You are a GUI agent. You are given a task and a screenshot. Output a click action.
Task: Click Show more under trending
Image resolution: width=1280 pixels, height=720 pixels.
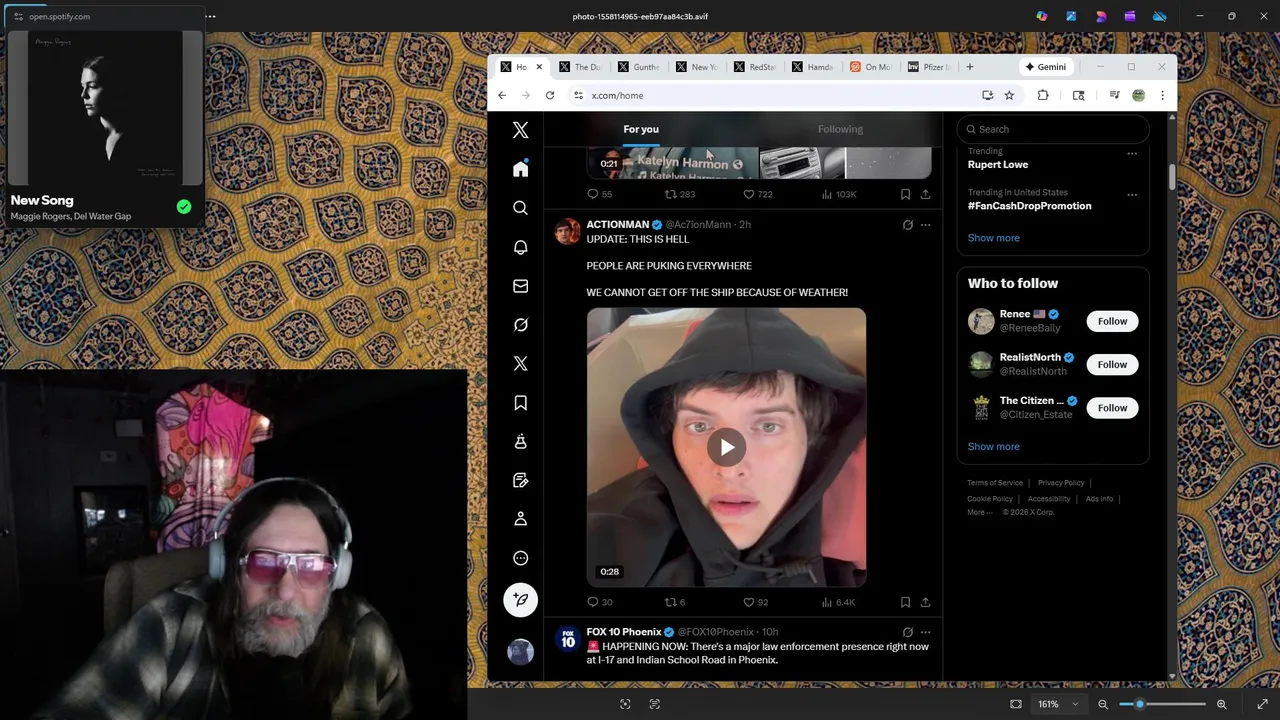click(993, 238)
